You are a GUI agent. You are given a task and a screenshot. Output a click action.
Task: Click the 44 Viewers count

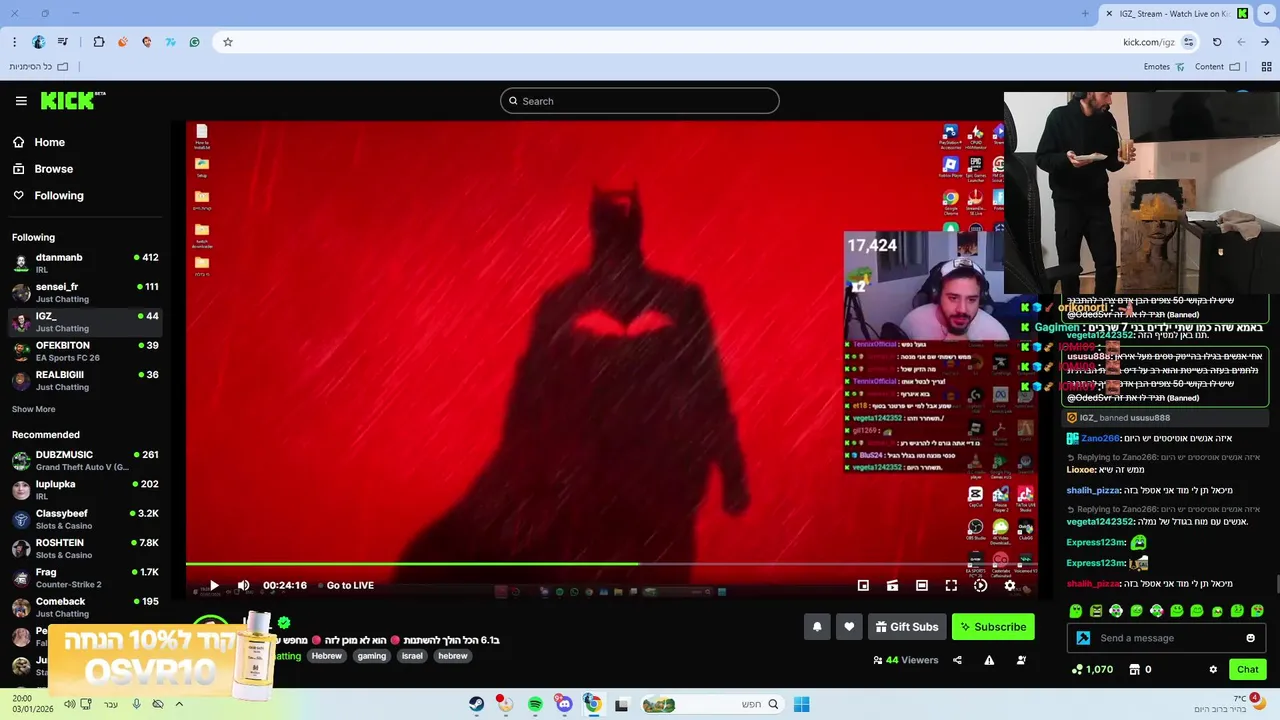[905, 660]
